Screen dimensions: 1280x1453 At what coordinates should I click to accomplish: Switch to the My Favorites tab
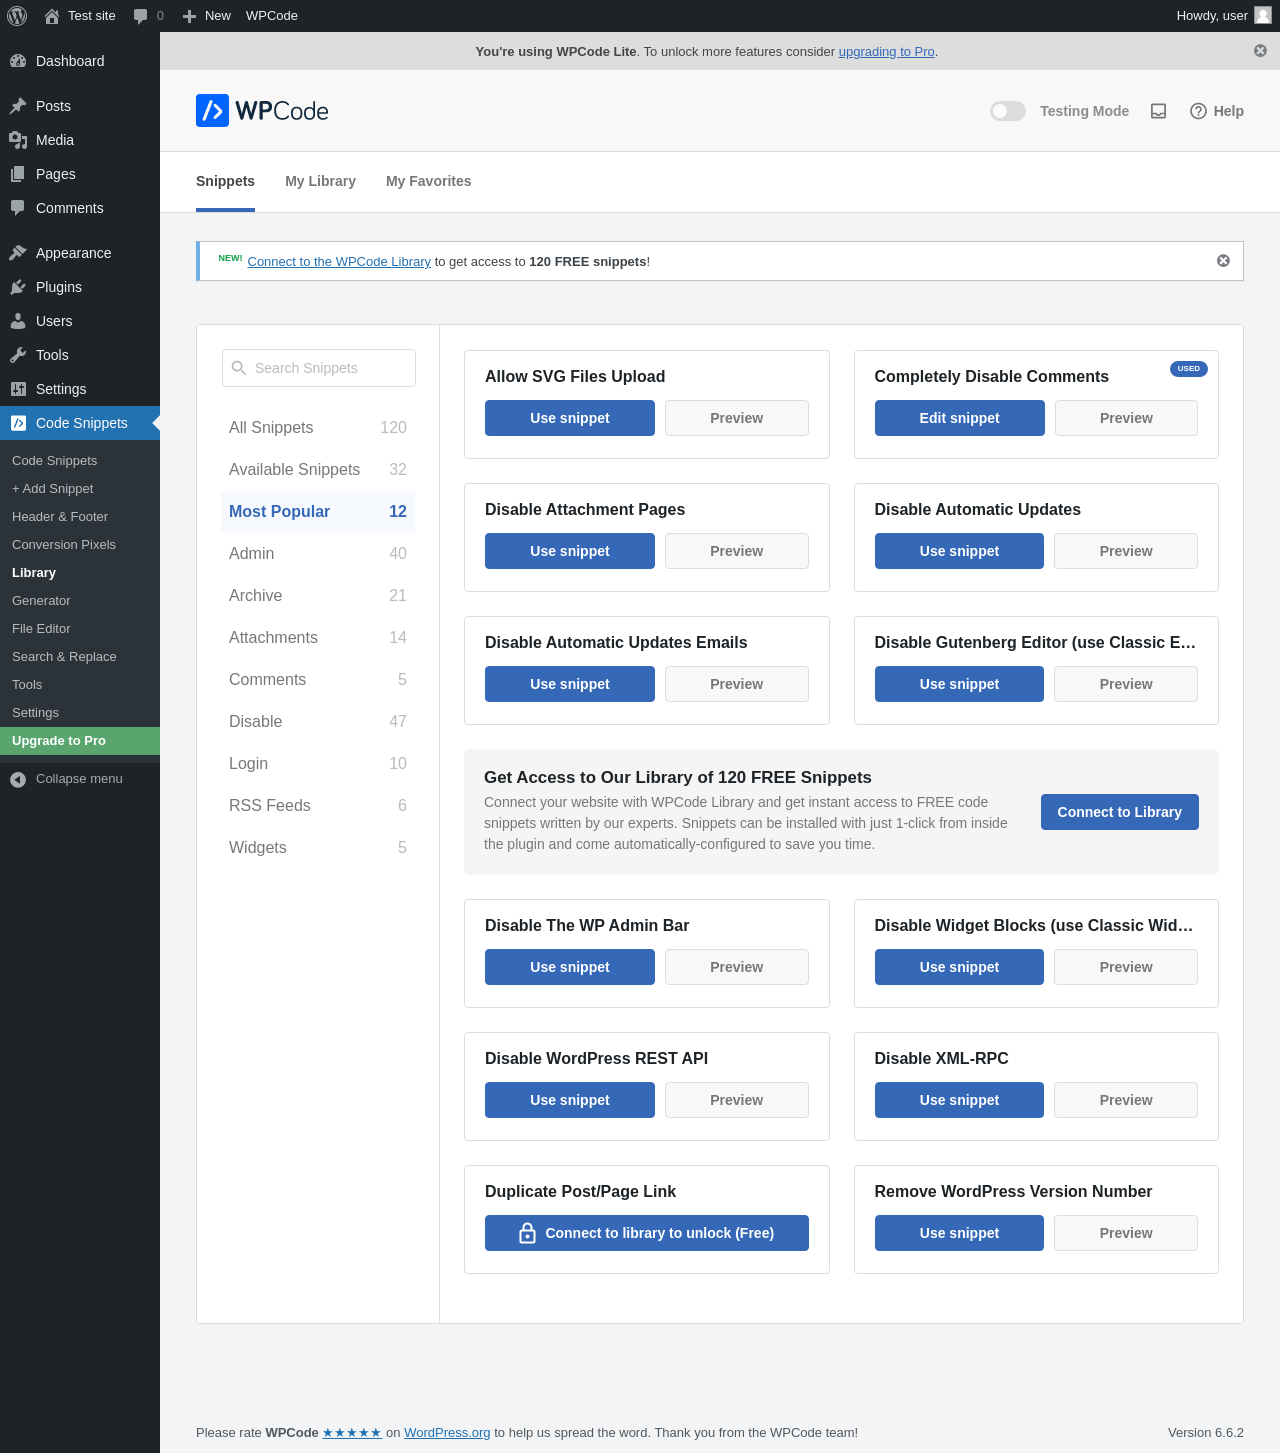(x=428, y=181)
